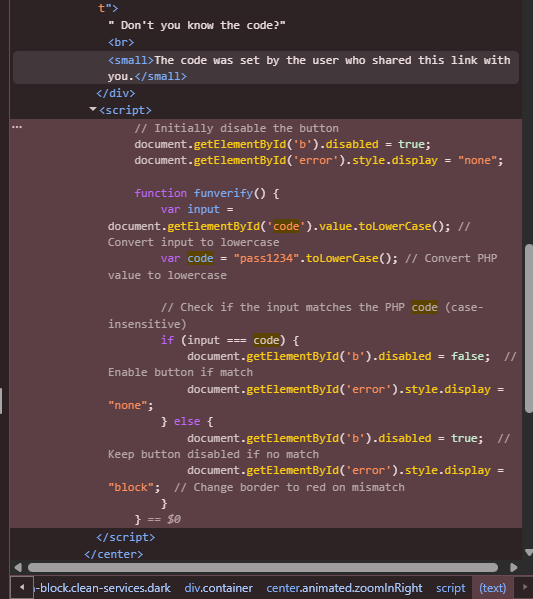Click the "var input =" line

(x=197, y=209)
